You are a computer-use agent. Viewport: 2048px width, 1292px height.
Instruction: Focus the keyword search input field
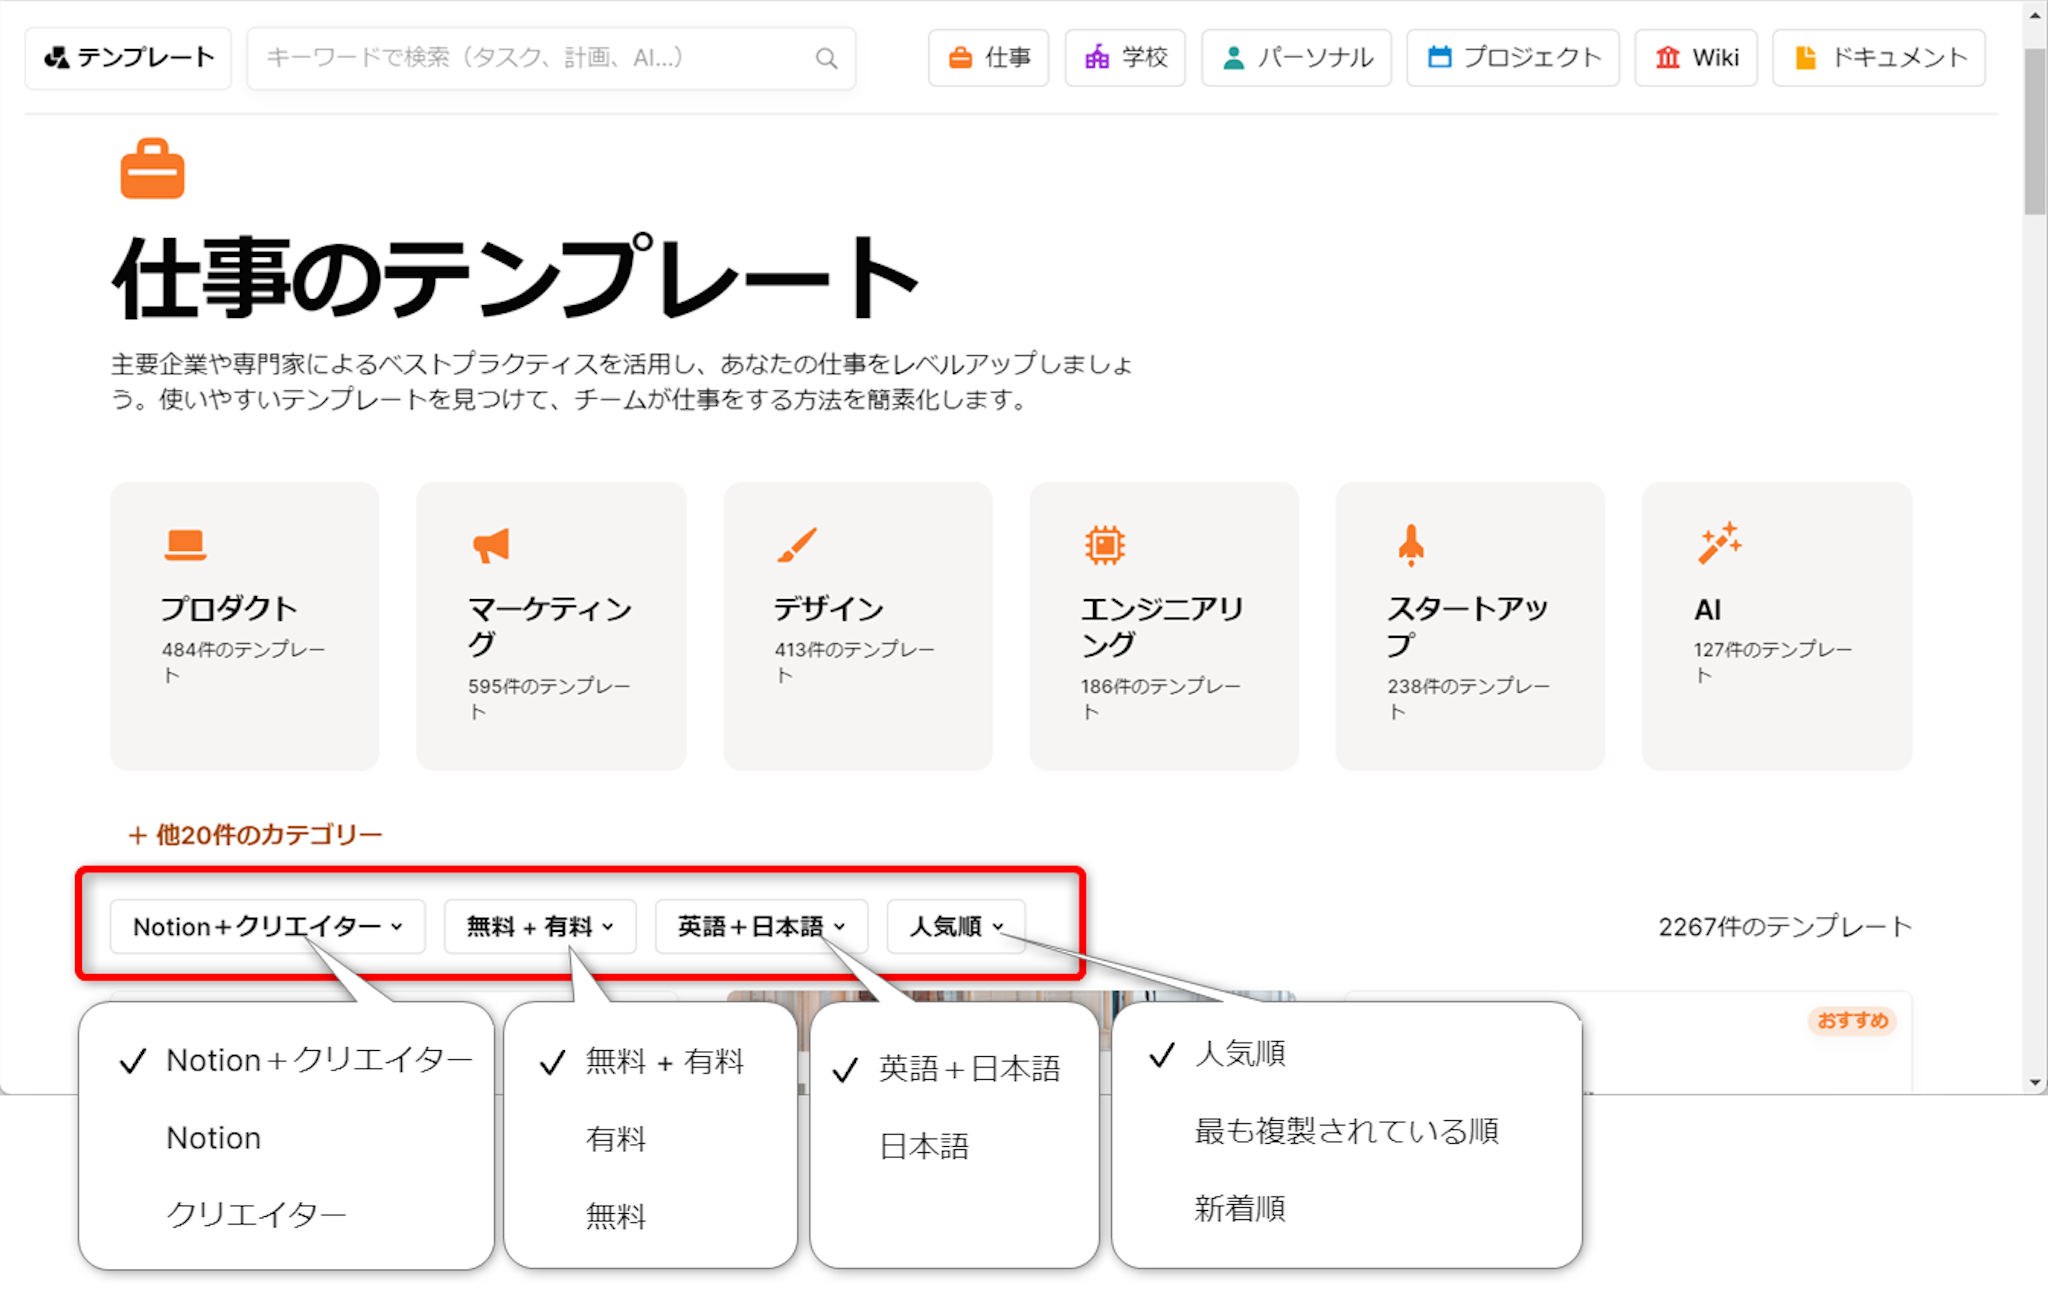coord(530,58)
